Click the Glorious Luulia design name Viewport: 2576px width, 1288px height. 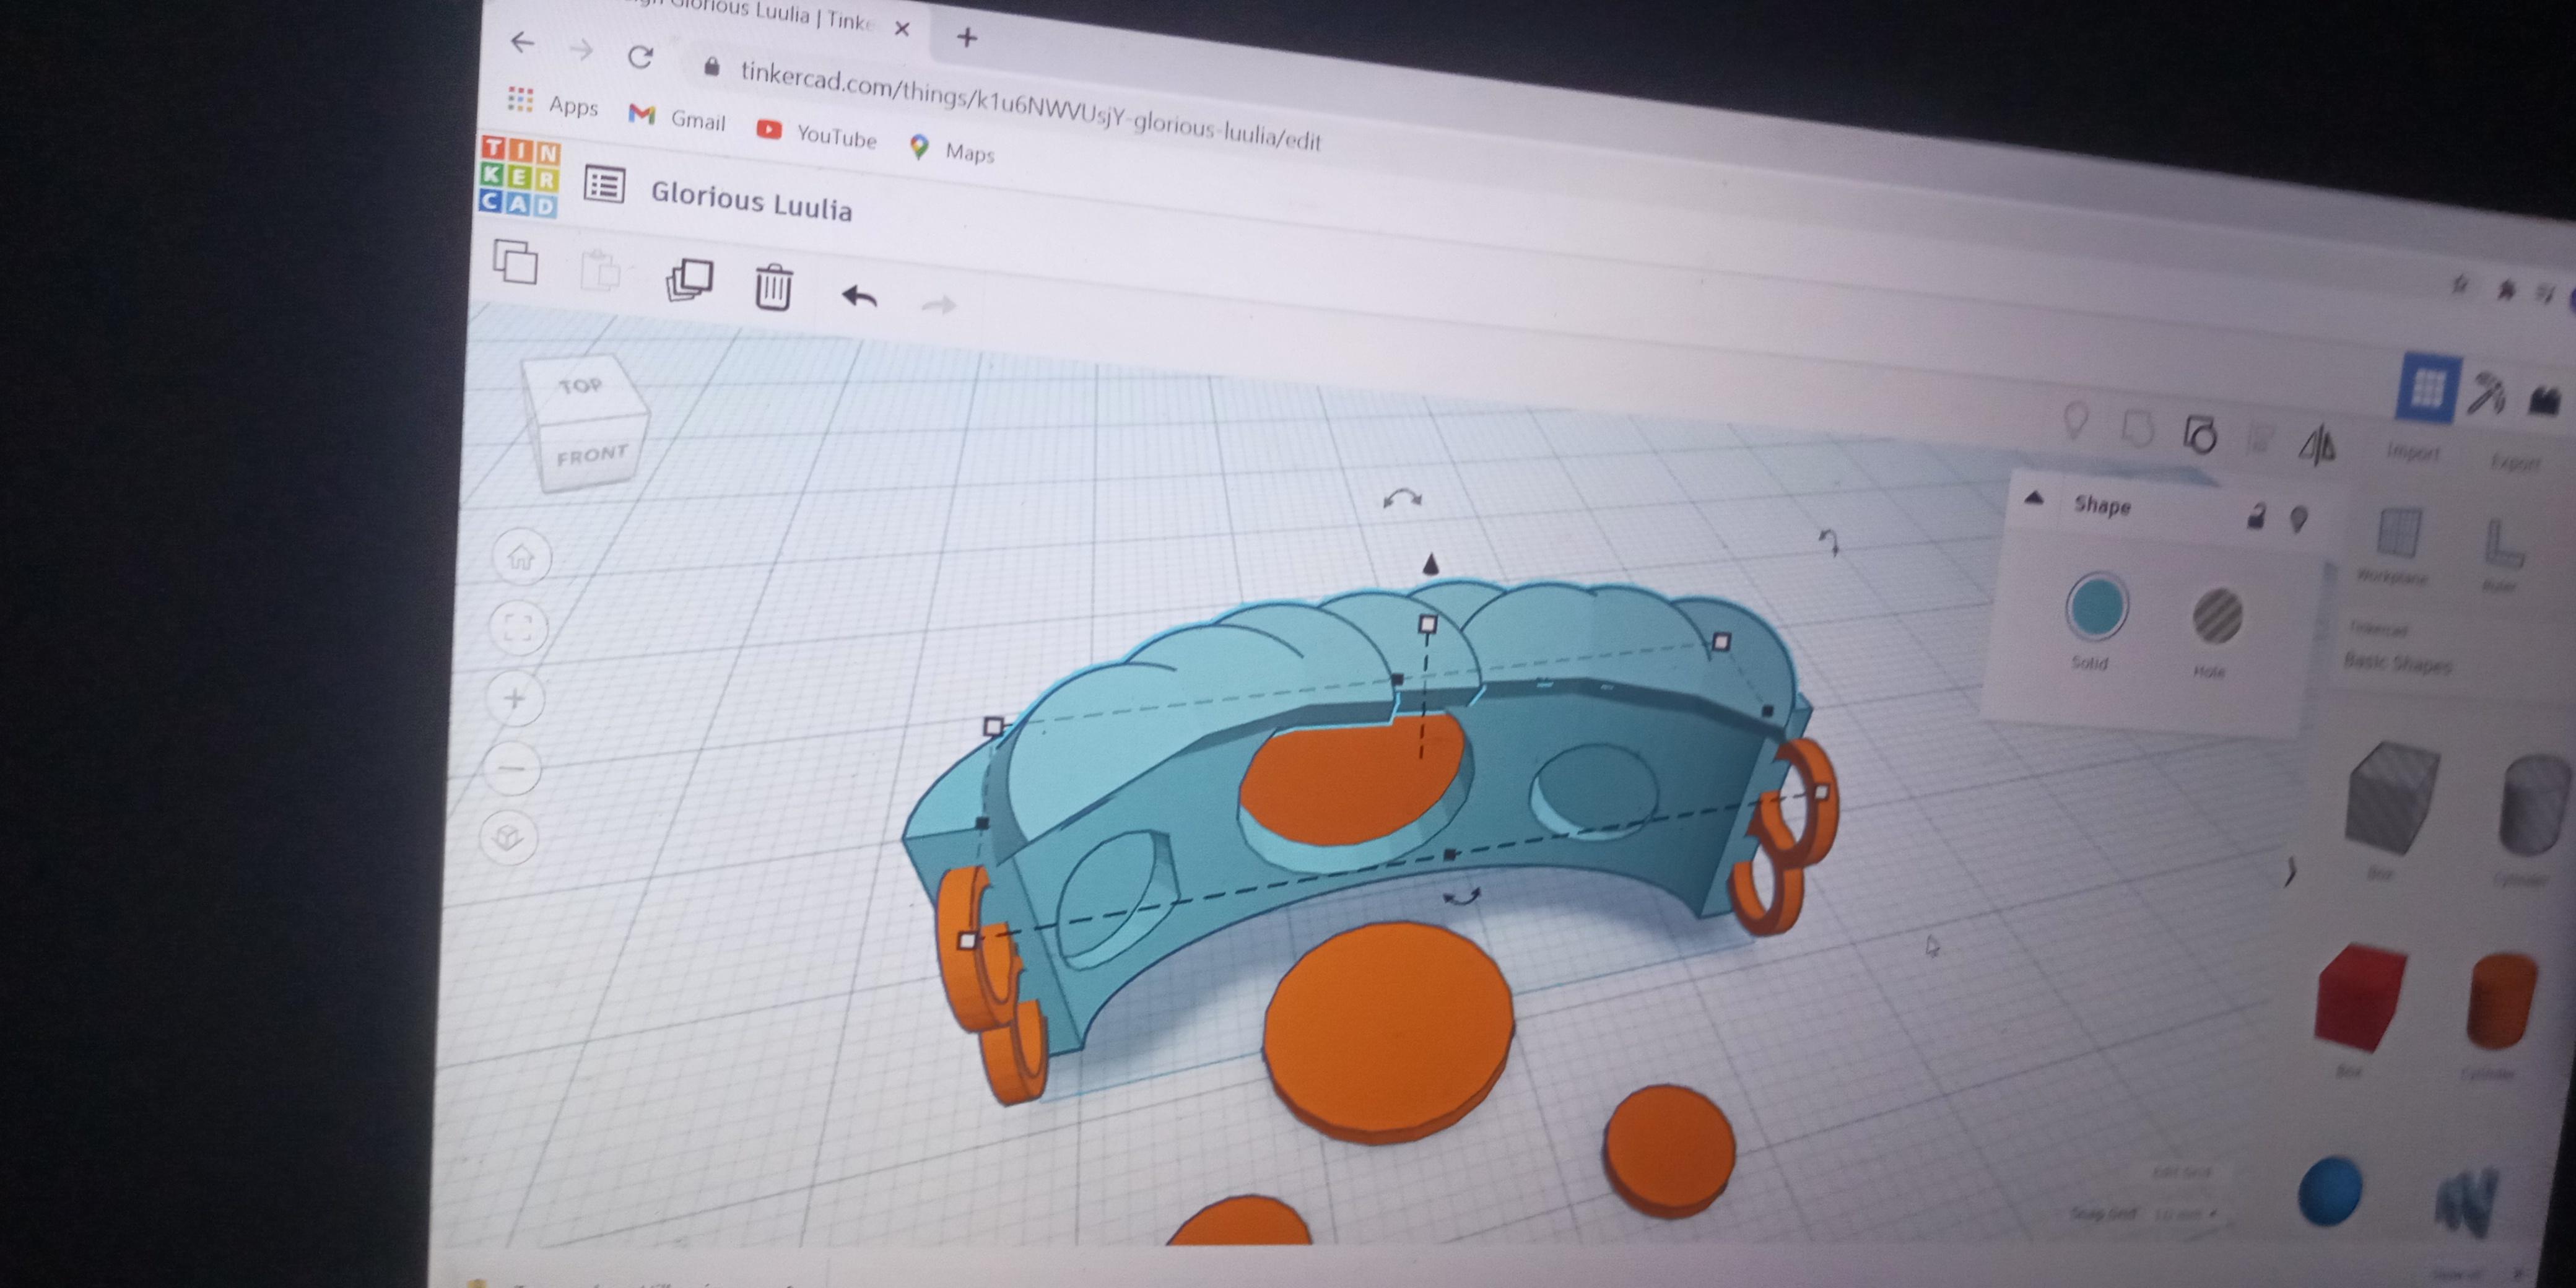coord(751,201)
